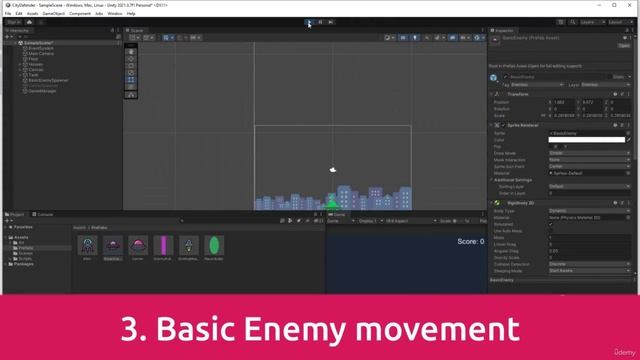Open the Unity cloud services icon
Screen dimensions: 640x360
[x=29, y=22]
